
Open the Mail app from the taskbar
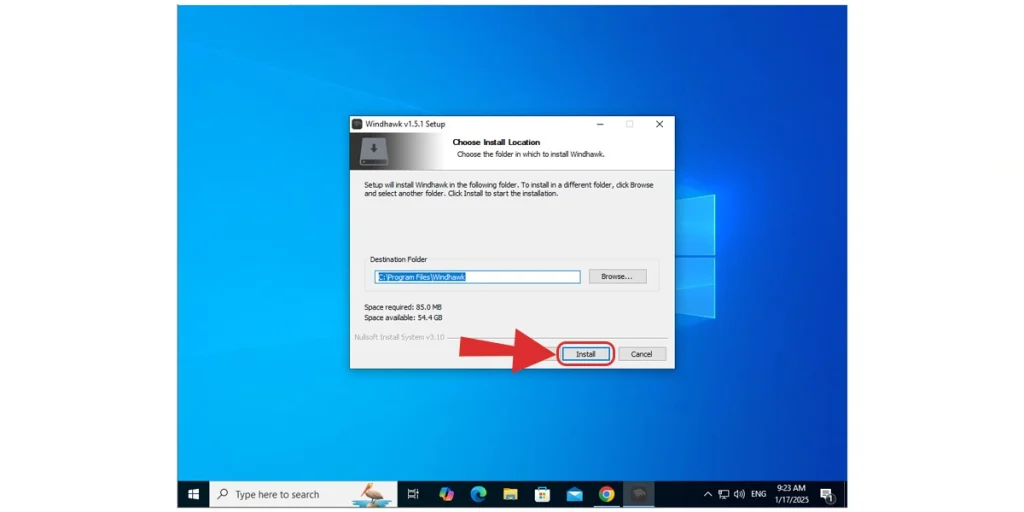click(574, 494)
